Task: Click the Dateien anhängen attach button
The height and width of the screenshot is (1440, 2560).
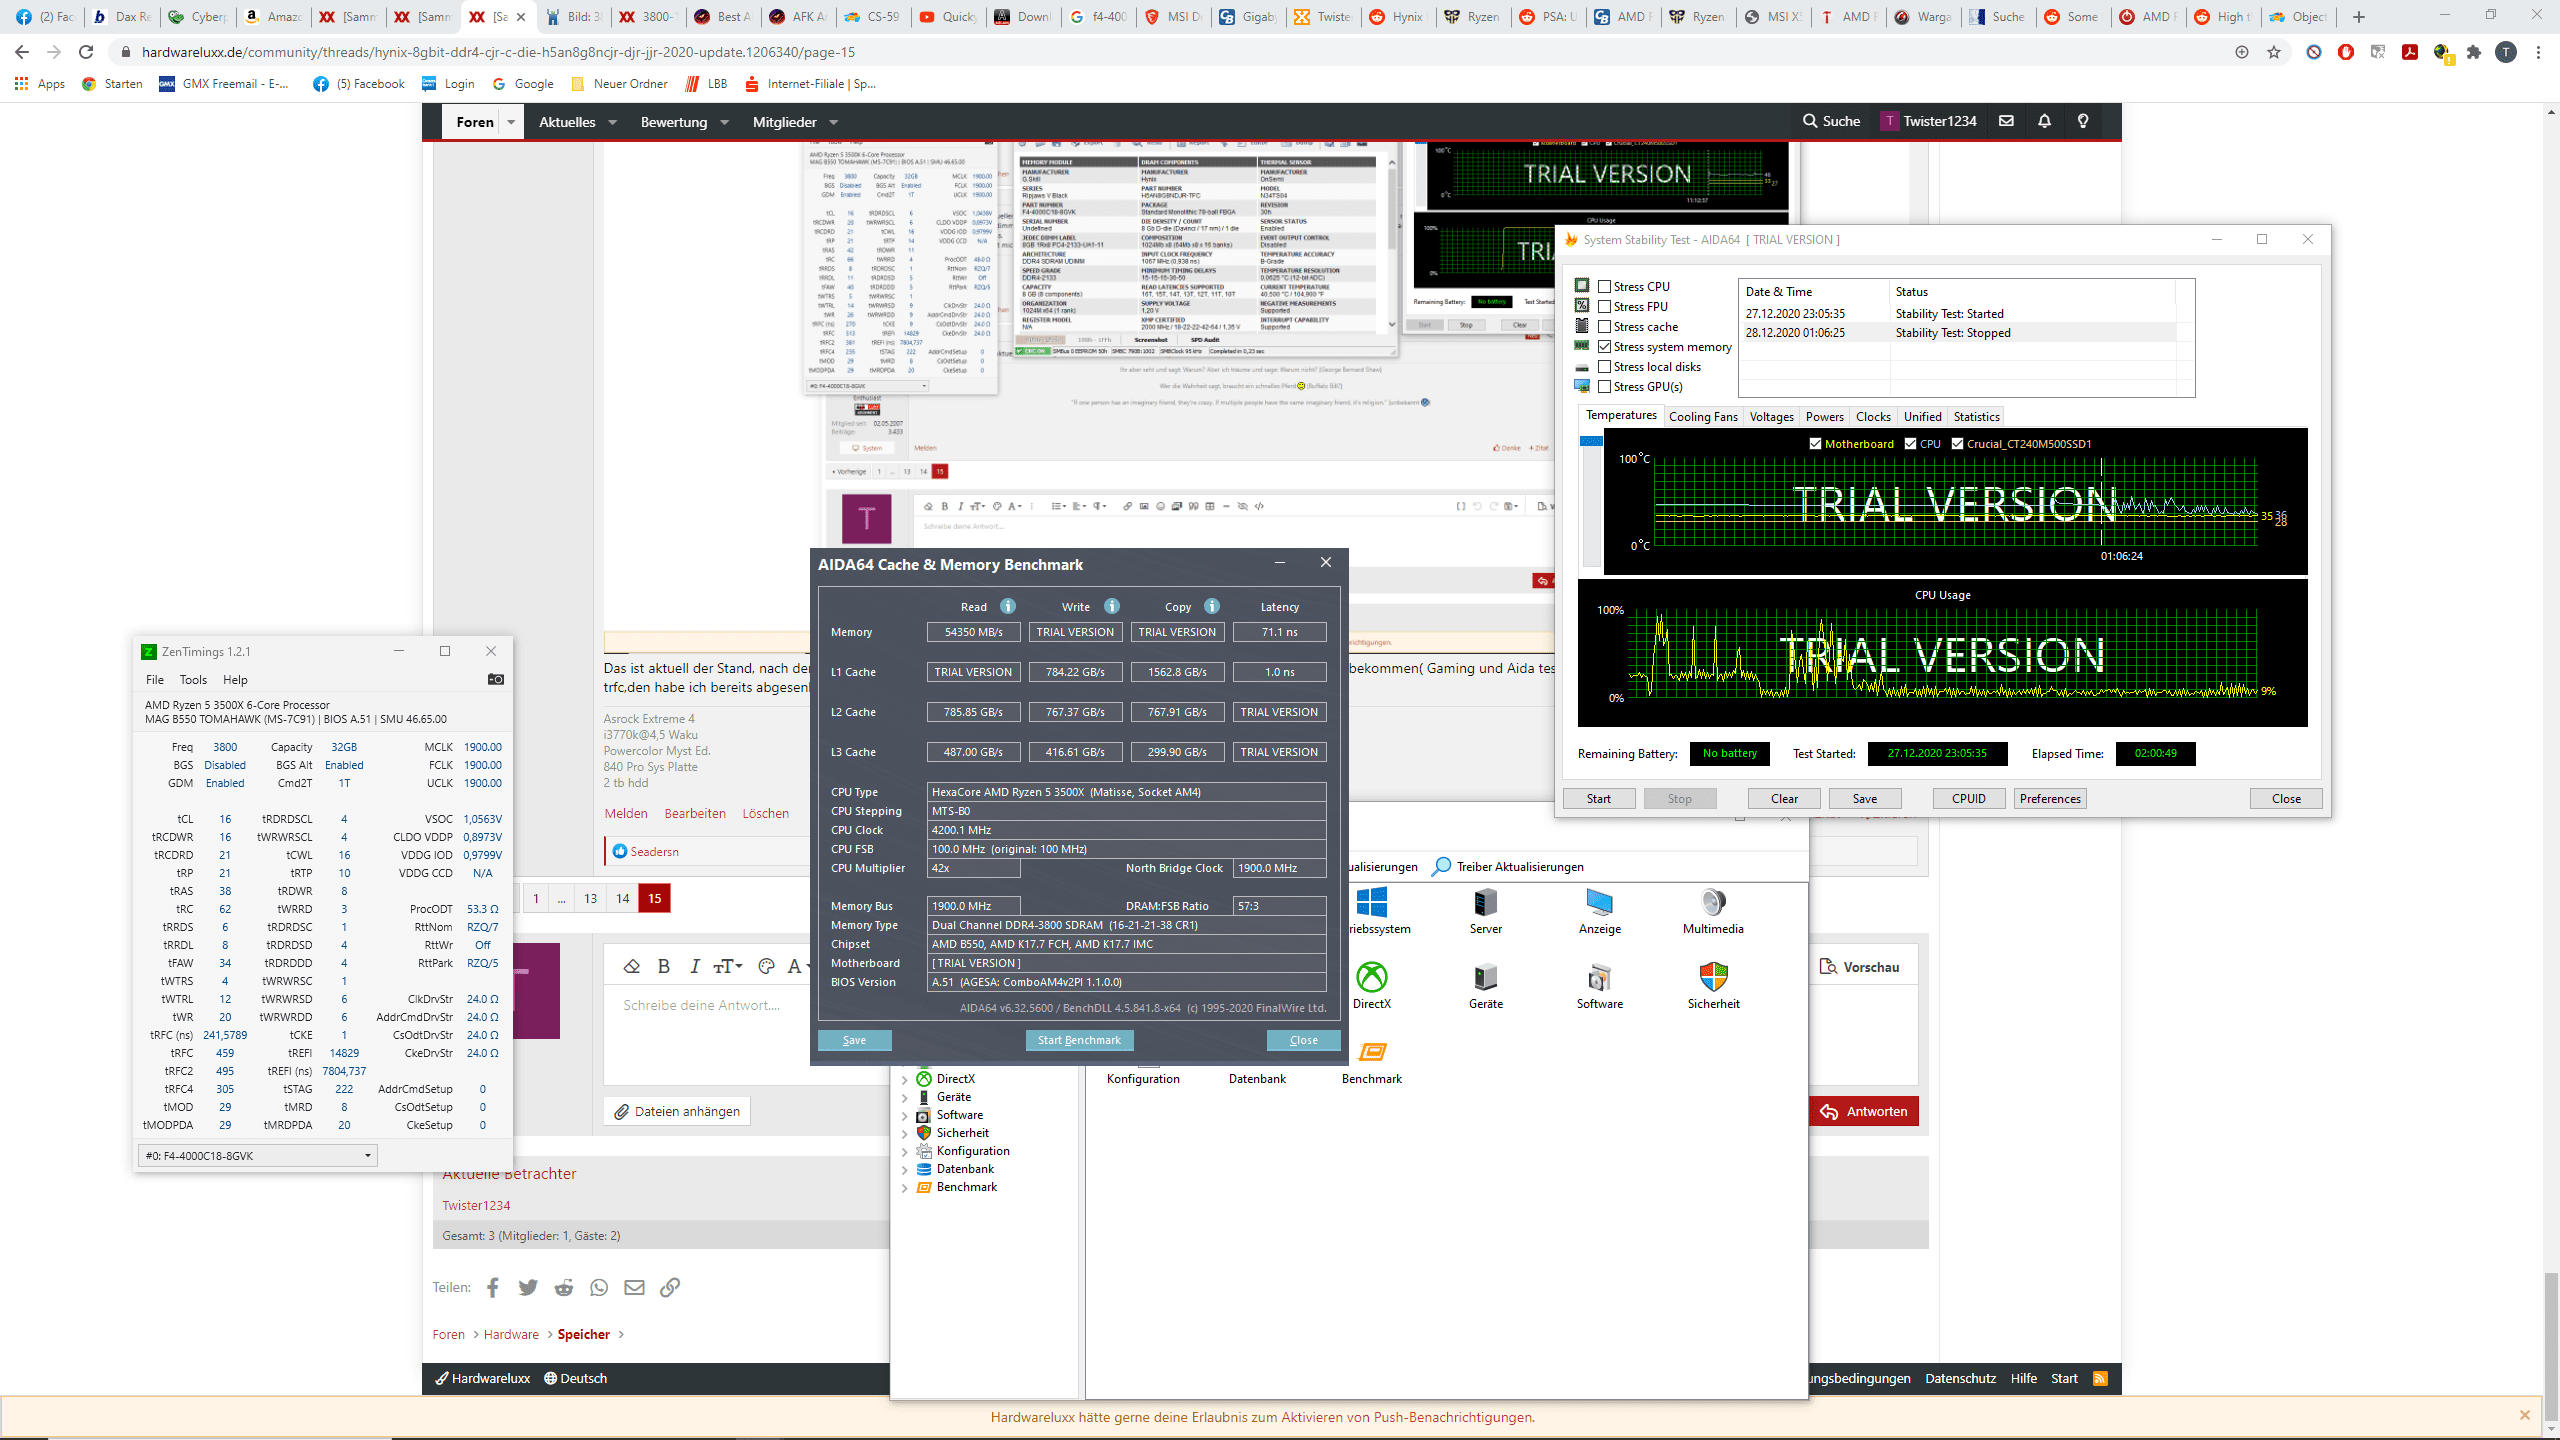Action: coord(677,1111)
